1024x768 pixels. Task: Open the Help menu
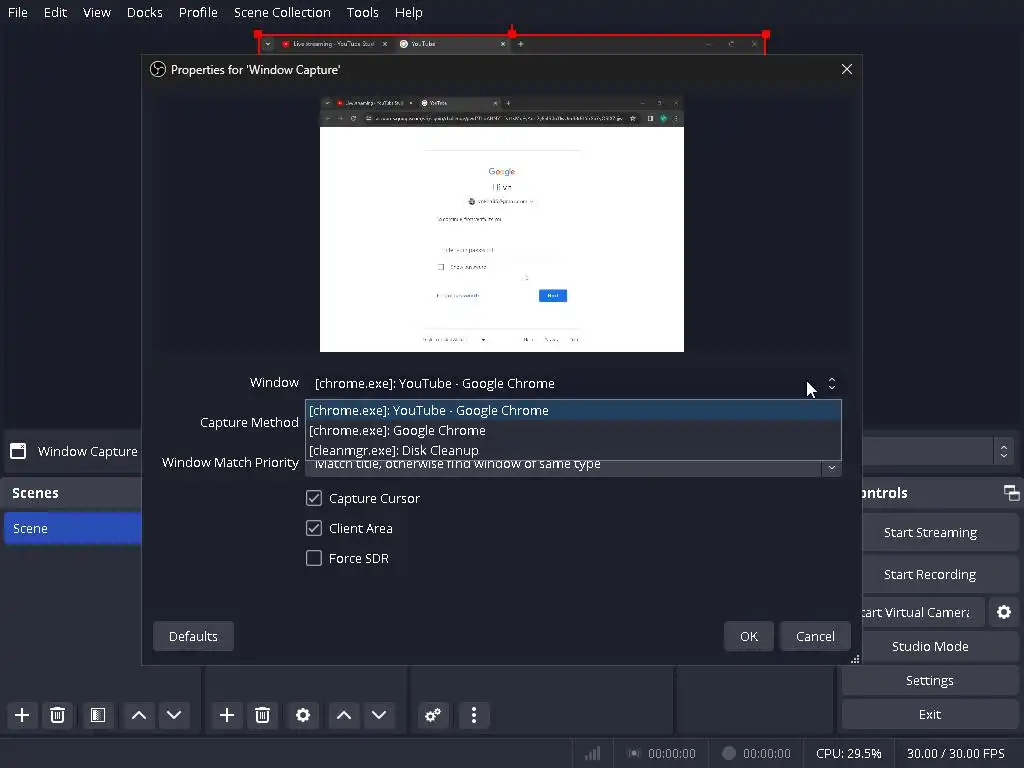pyautogui.click(x=409, y=12)
